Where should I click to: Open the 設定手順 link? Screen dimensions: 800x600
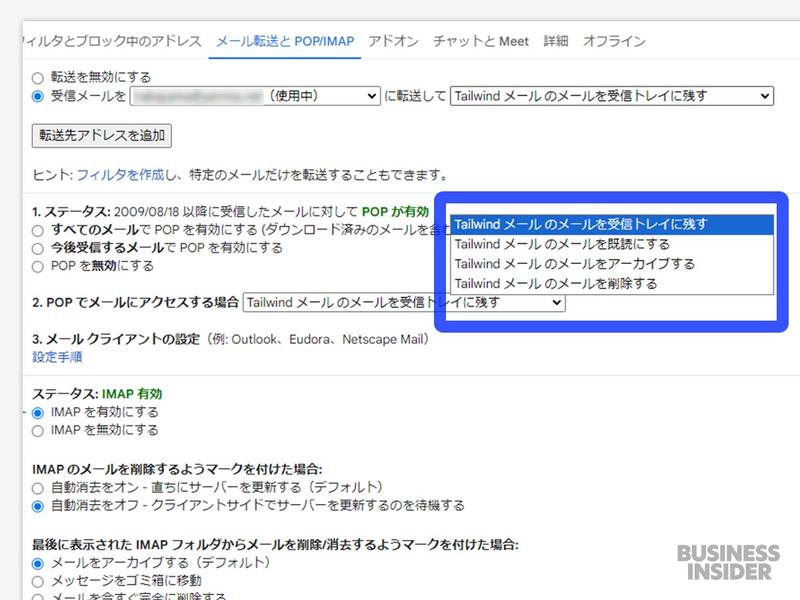pos(57,357)
